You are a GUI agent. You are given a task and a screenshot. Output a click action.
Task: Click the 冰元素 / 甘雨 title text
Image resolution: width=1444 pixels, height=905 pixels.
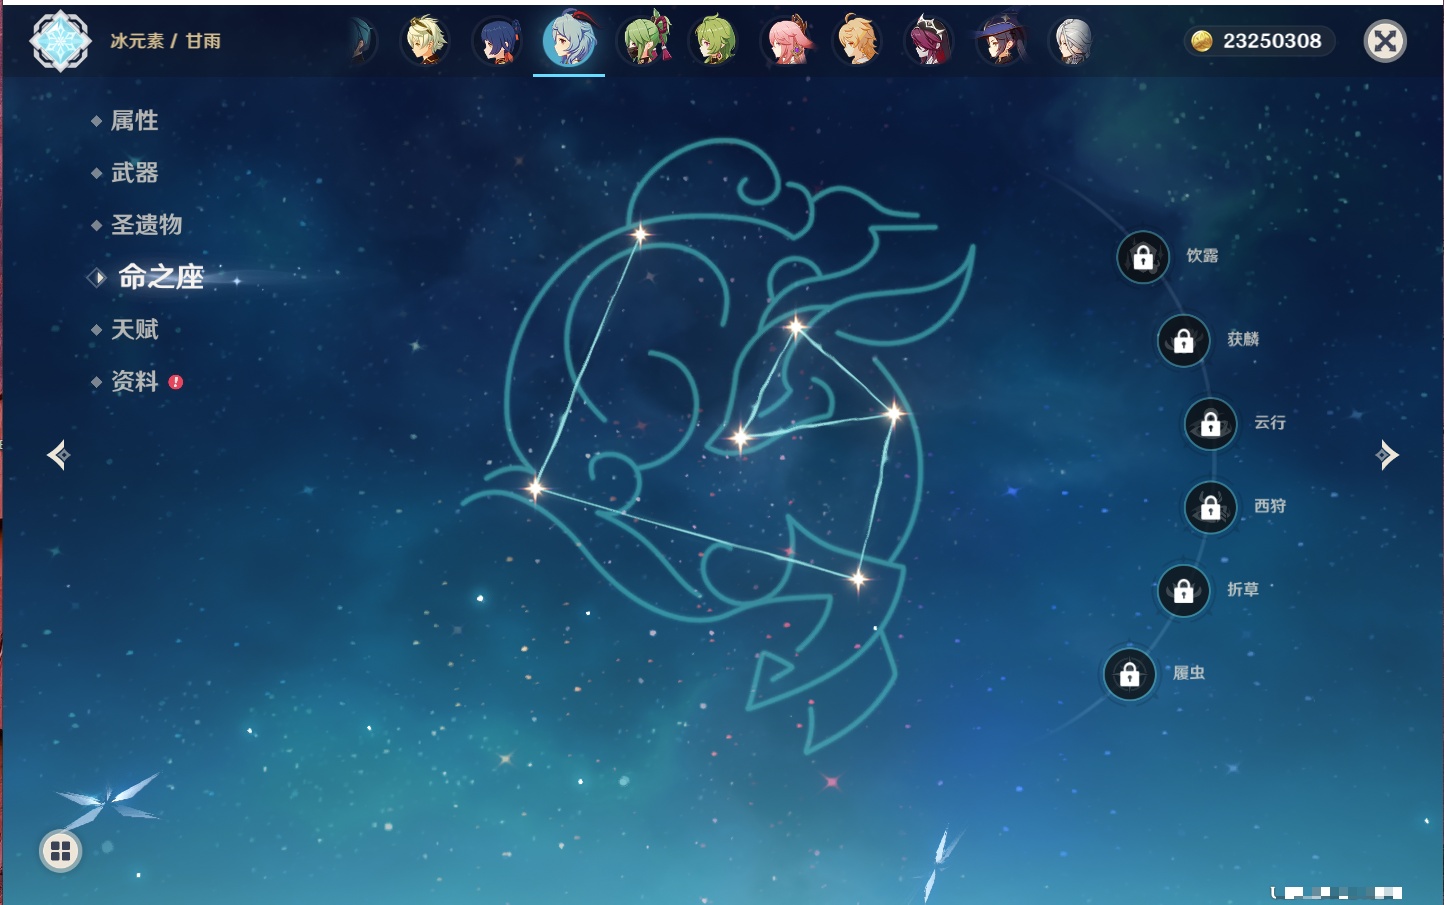click(166, 41)
